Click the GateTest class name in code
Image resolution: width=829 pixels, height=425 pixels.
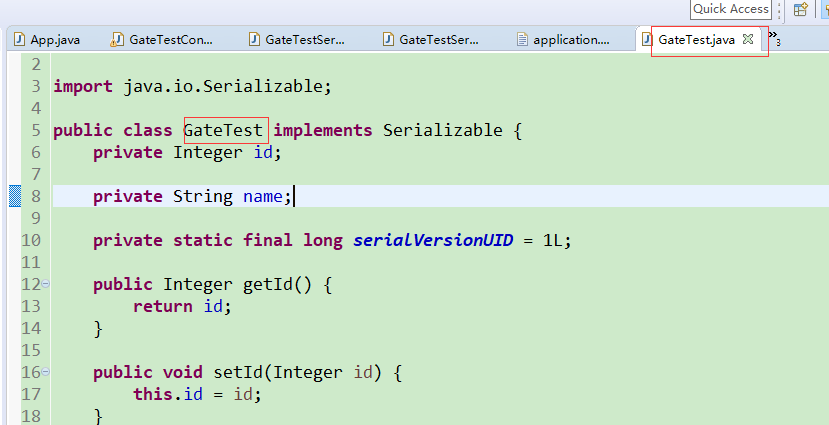[224, 130]
